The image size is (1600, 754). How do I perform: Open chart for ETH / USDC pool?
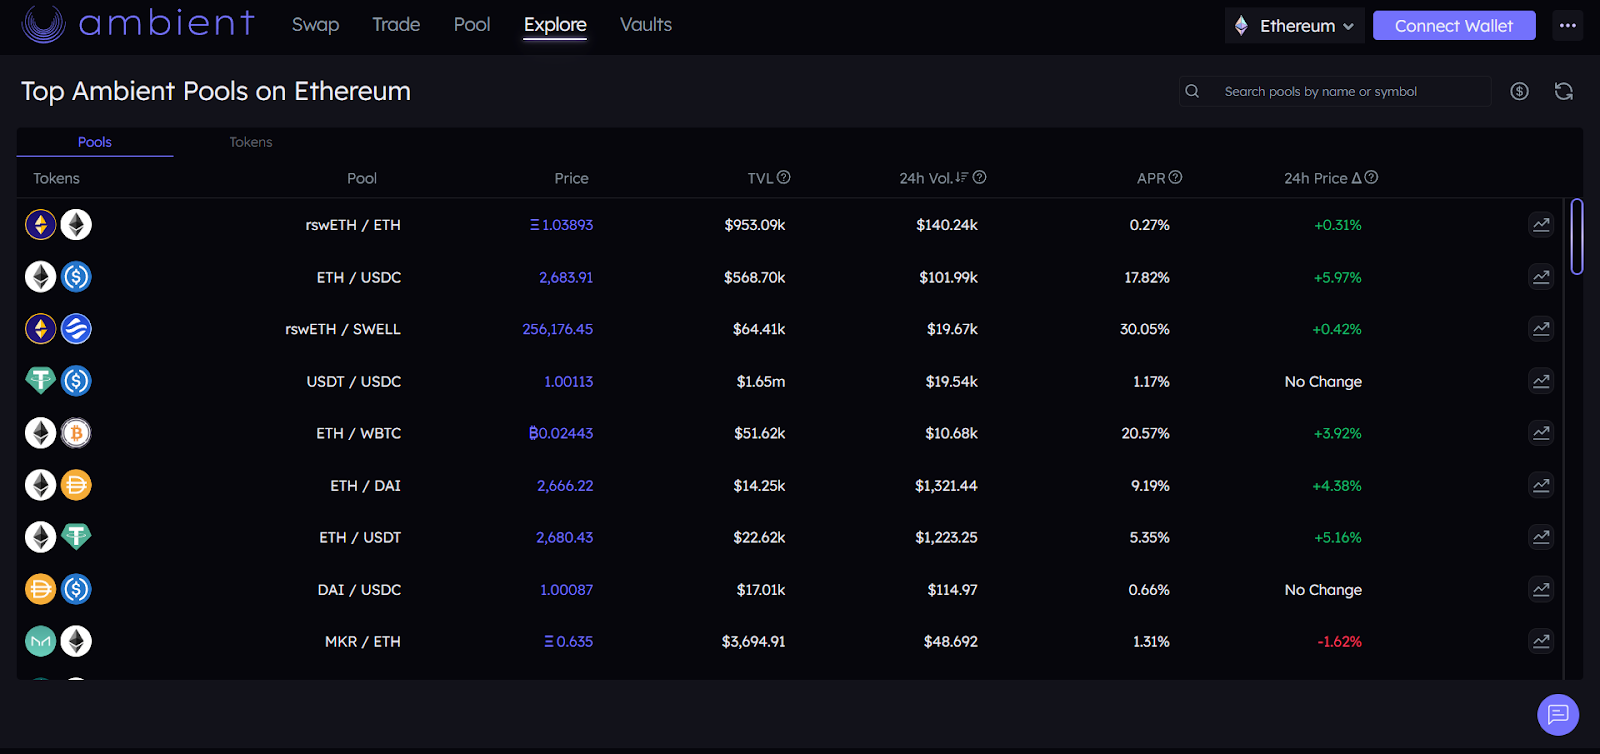tap(1541, 277)
